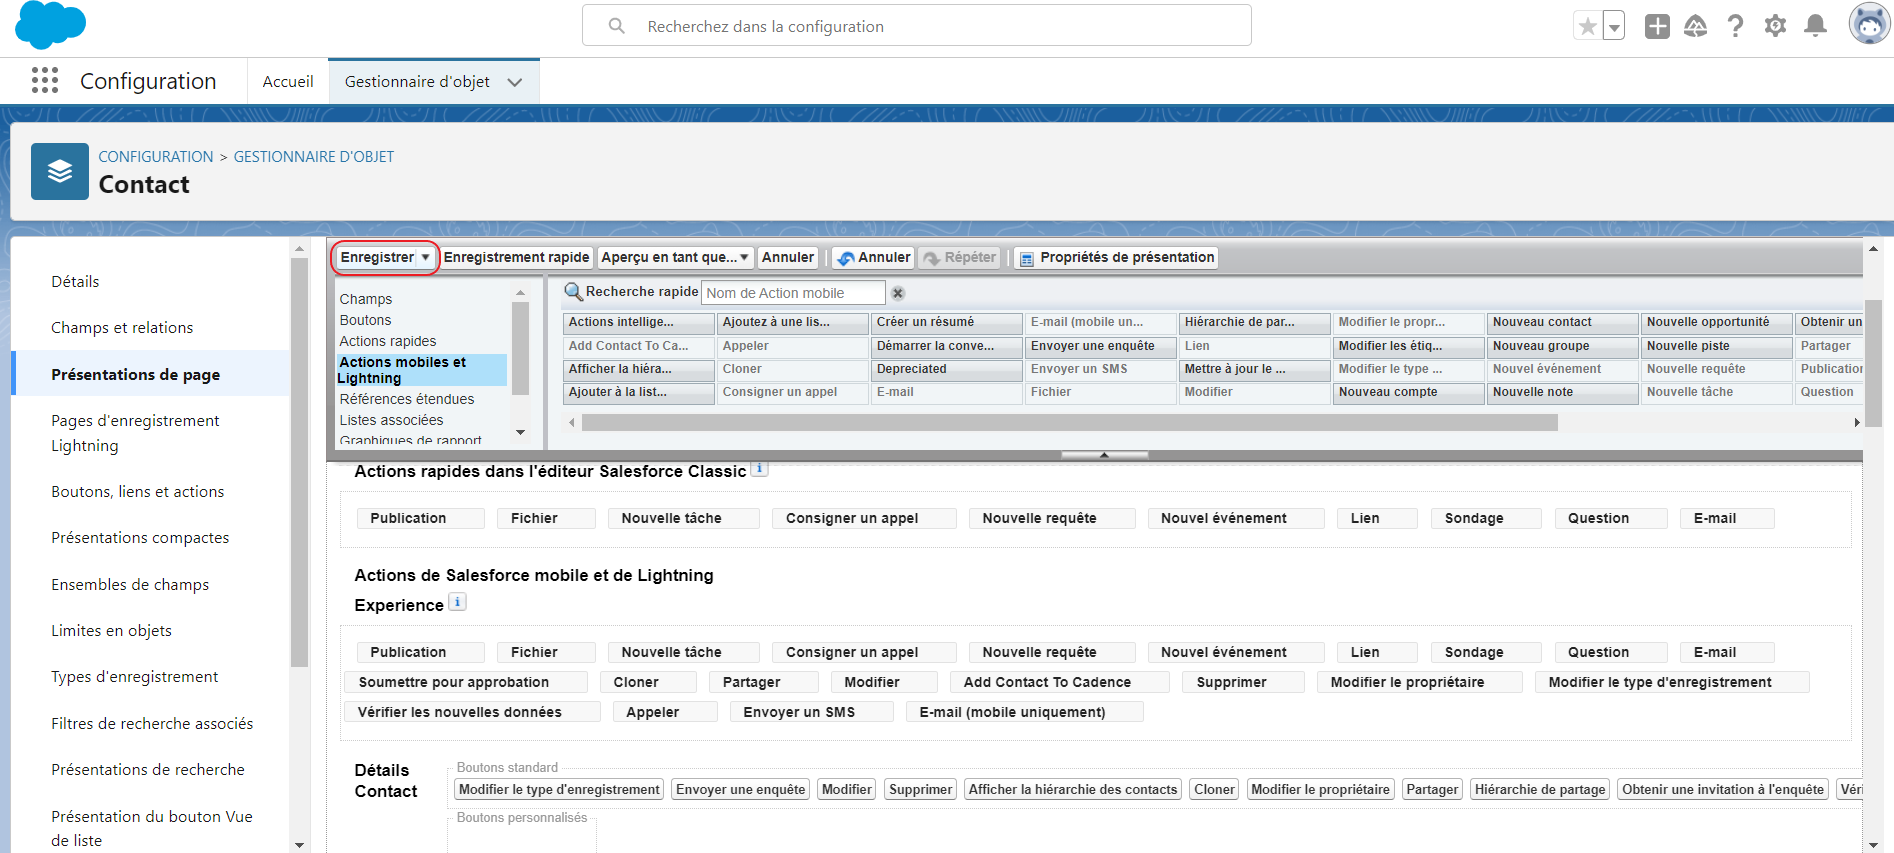
Task: Open the favorites list dropdown arrow
Action: 1614,26
